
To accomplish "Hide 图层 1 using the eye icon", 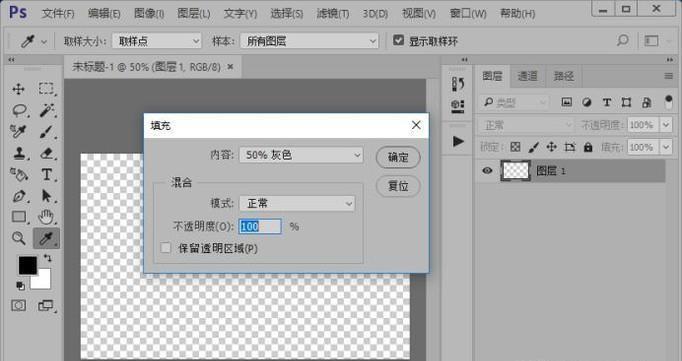I will 487,170.
